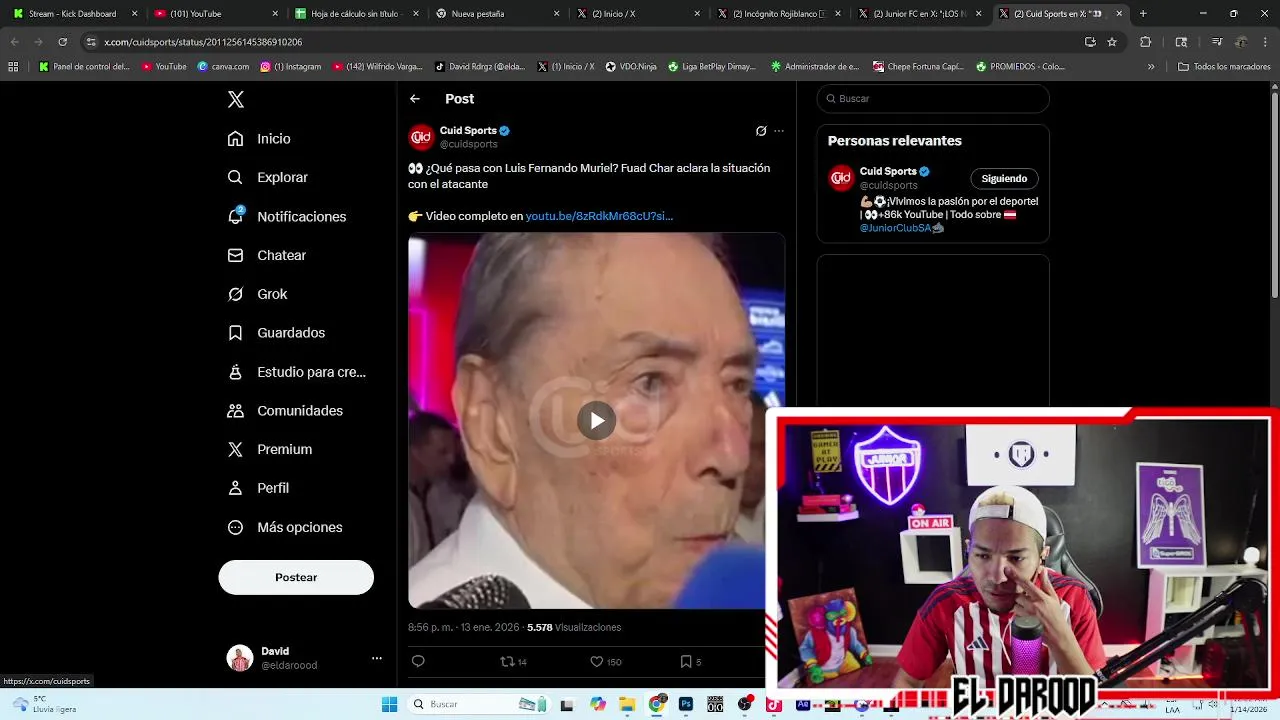The image size is (1280, 720).
Task: Switch to the Nueva pestaña tab
Action: tap(497, 14)
